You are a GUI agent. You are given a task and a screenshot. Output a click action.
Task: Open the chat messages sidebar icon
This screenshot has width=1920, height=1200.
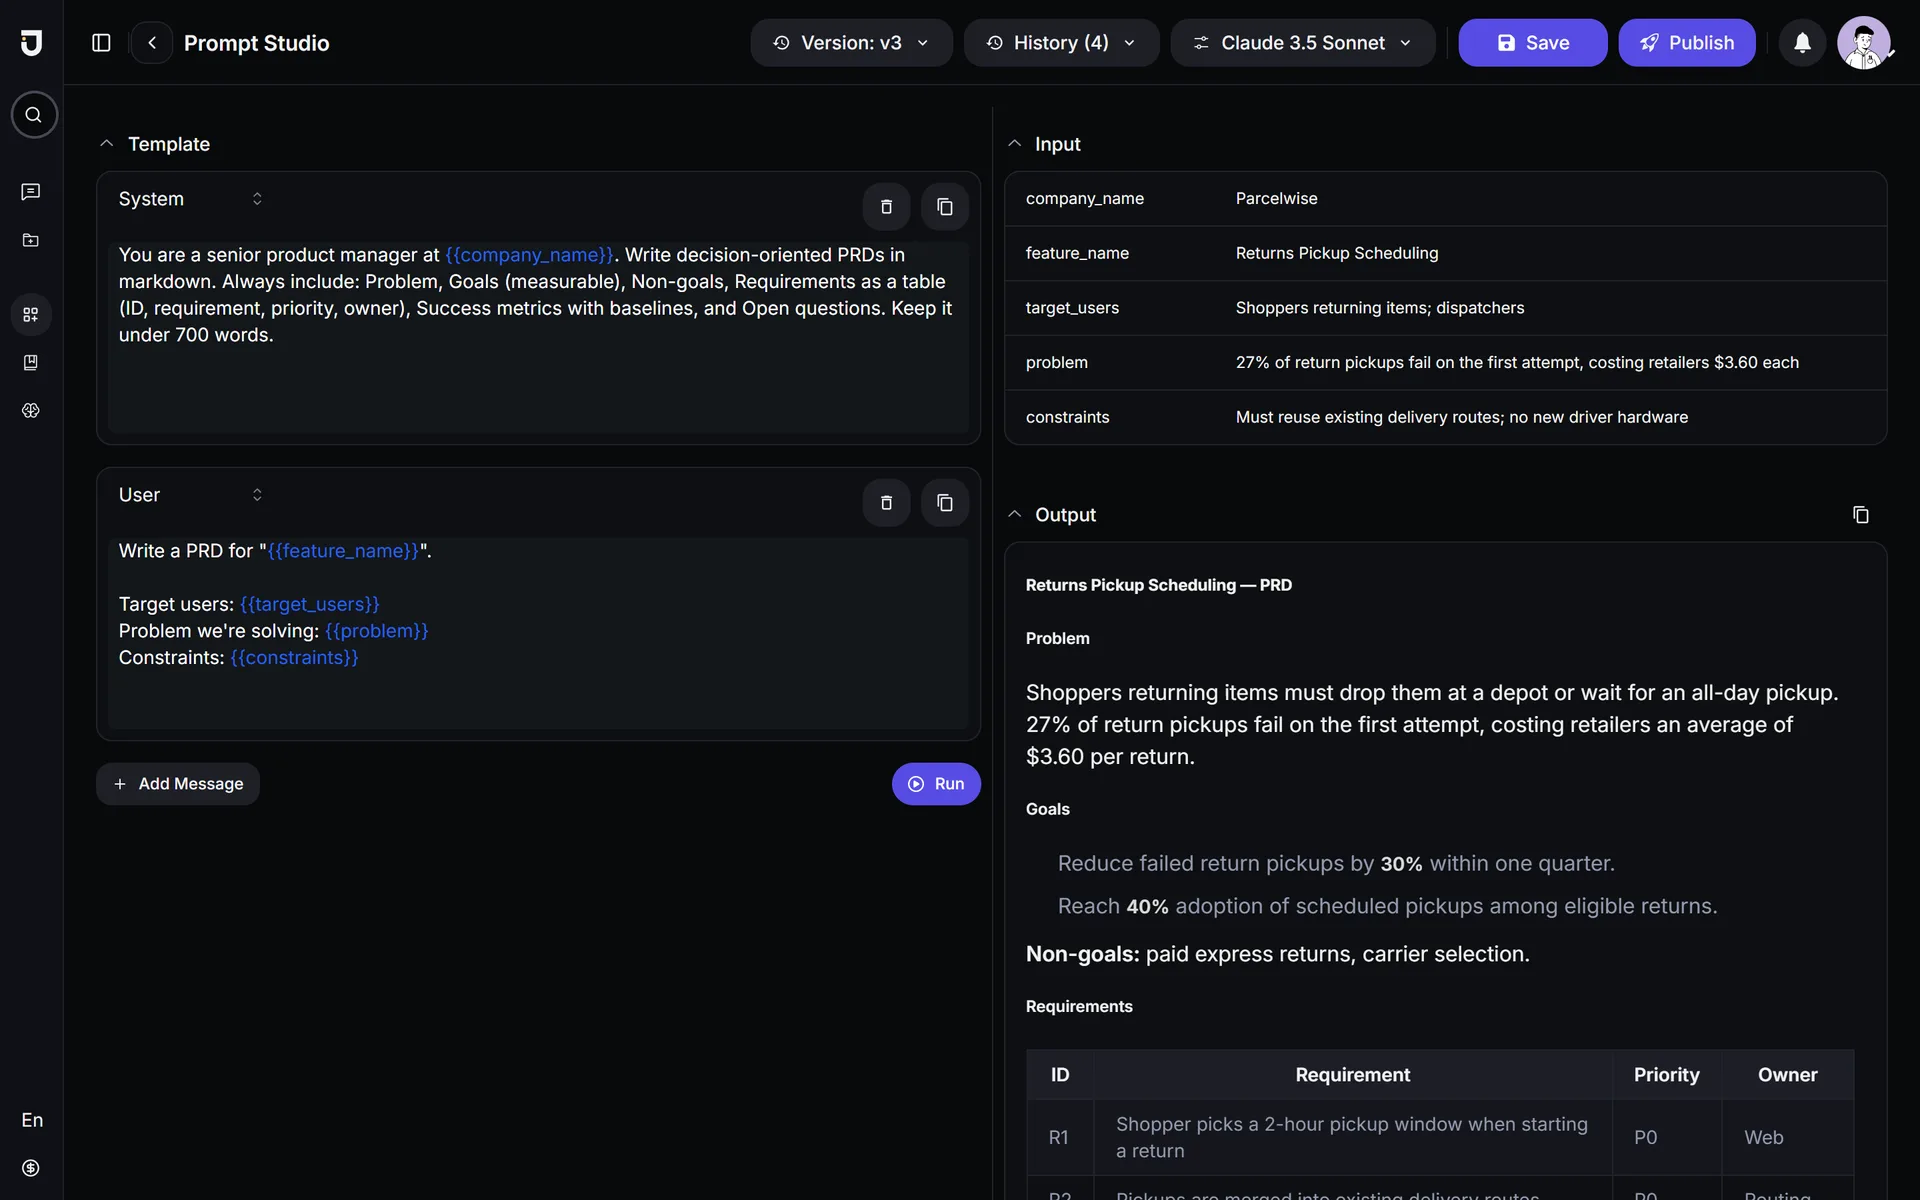[x=31, y=191]
